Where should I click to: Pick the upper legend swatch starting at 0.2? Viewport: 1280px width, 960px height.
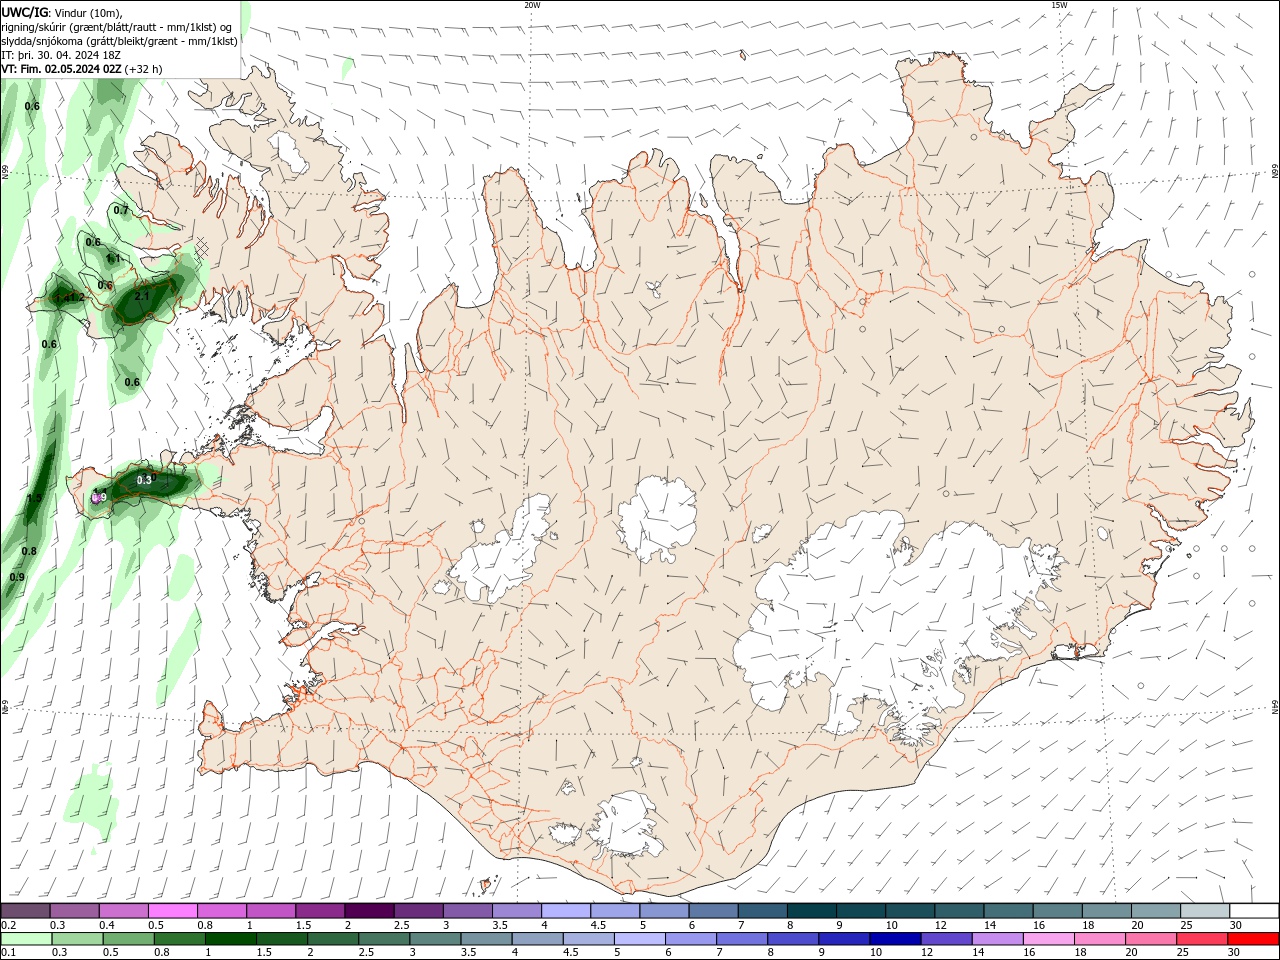(25, 911)
